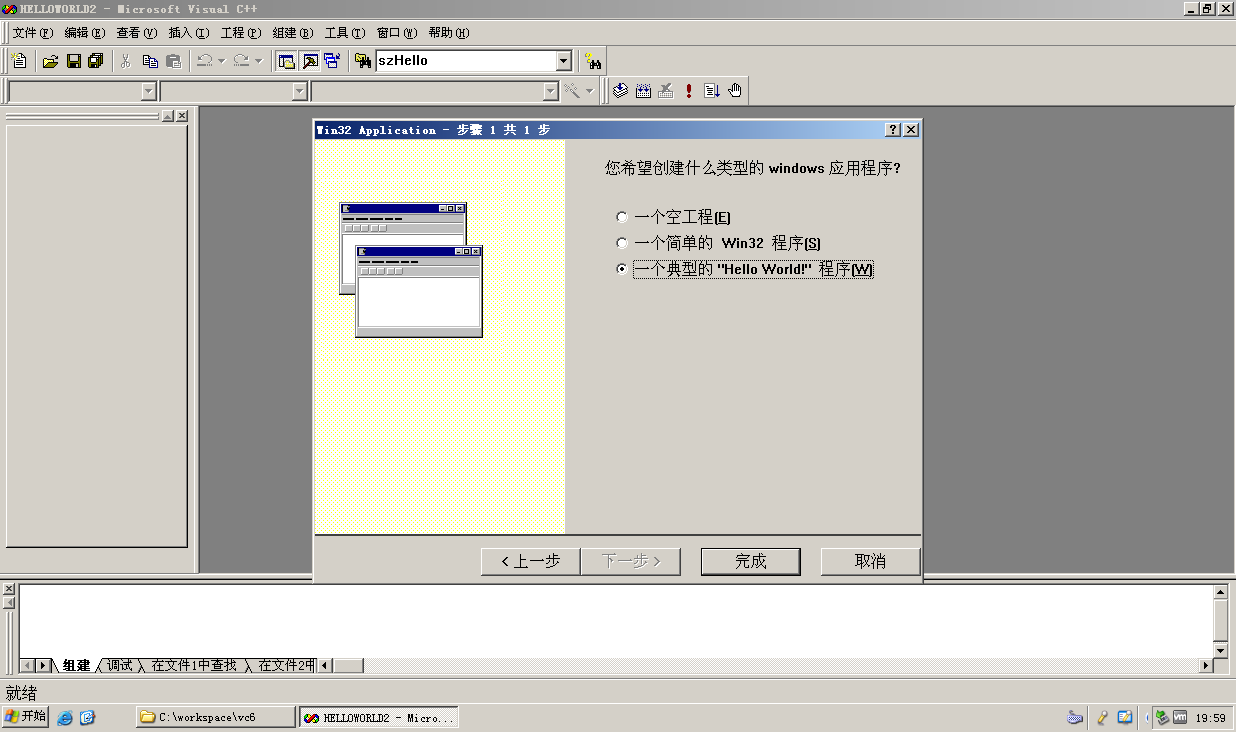Open the 查看 (View) menu
This screenshot has height=732, width=1236.
pos(137,33)
